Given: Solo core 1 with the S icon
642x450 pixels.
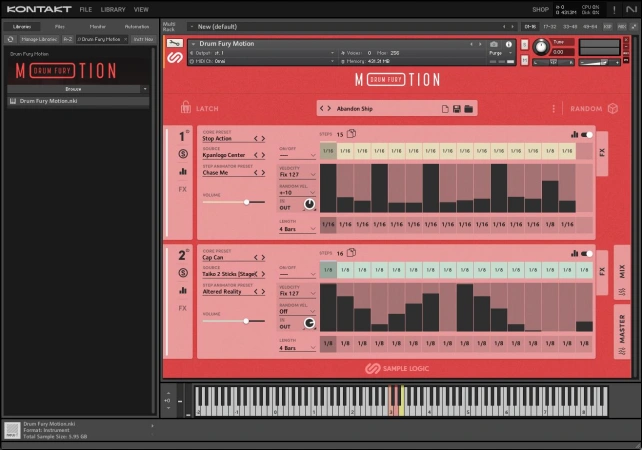Looking at the screenshot, I should click(x=183, y=154).
